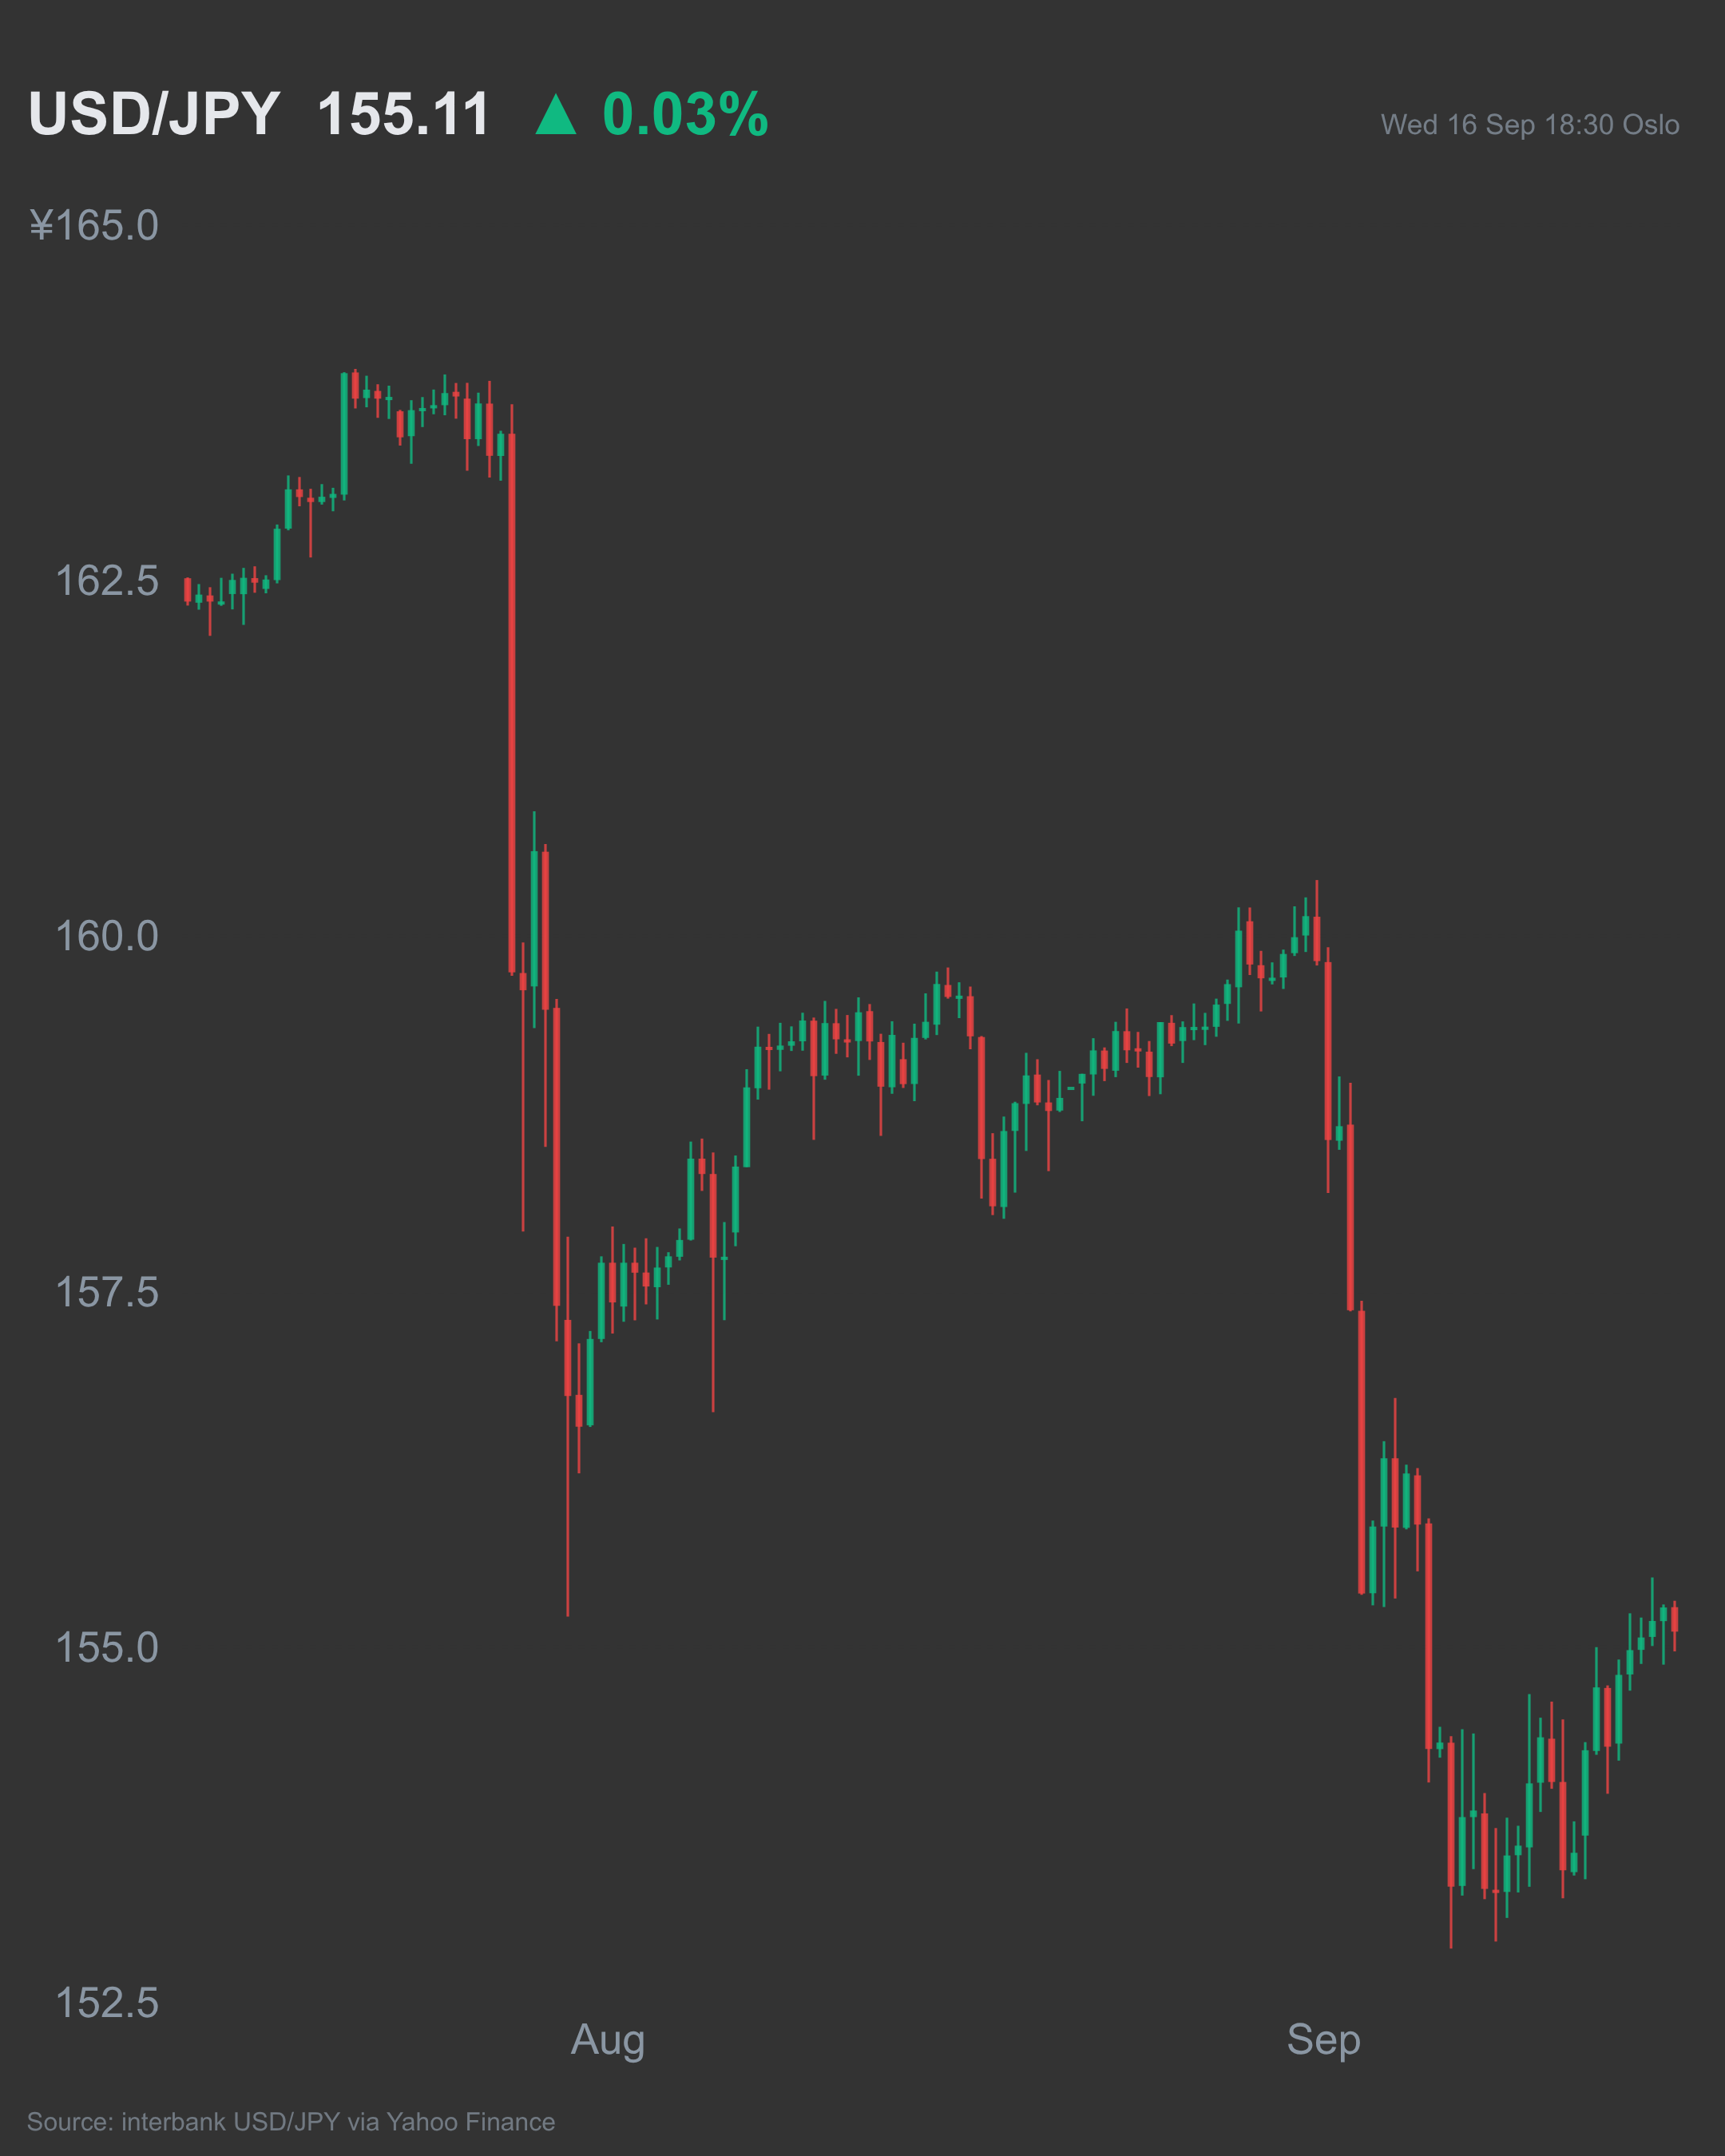1725x2156 pixels.
Task: Click the 160.0 y-axis label
Action: click(x=107, y=937)
